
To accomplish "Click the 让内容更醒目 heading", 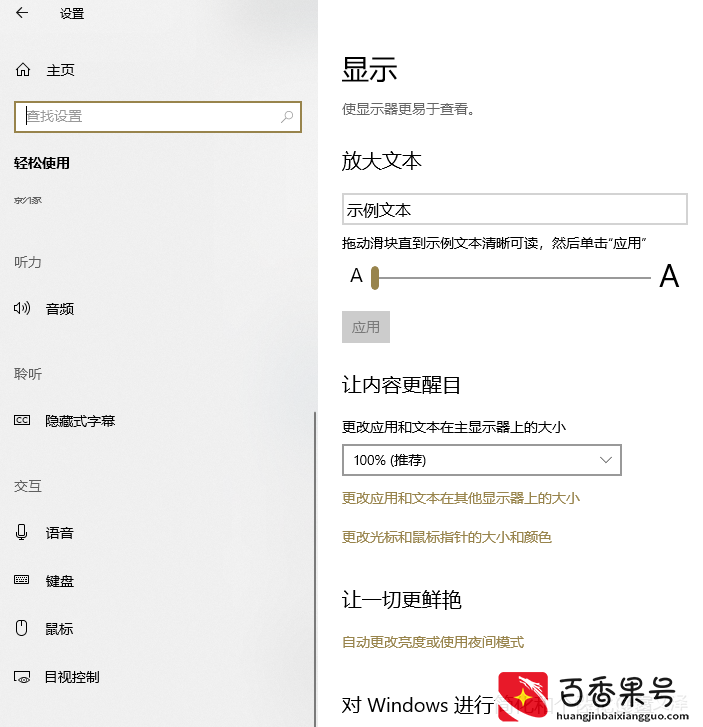I will coord(401,385).
